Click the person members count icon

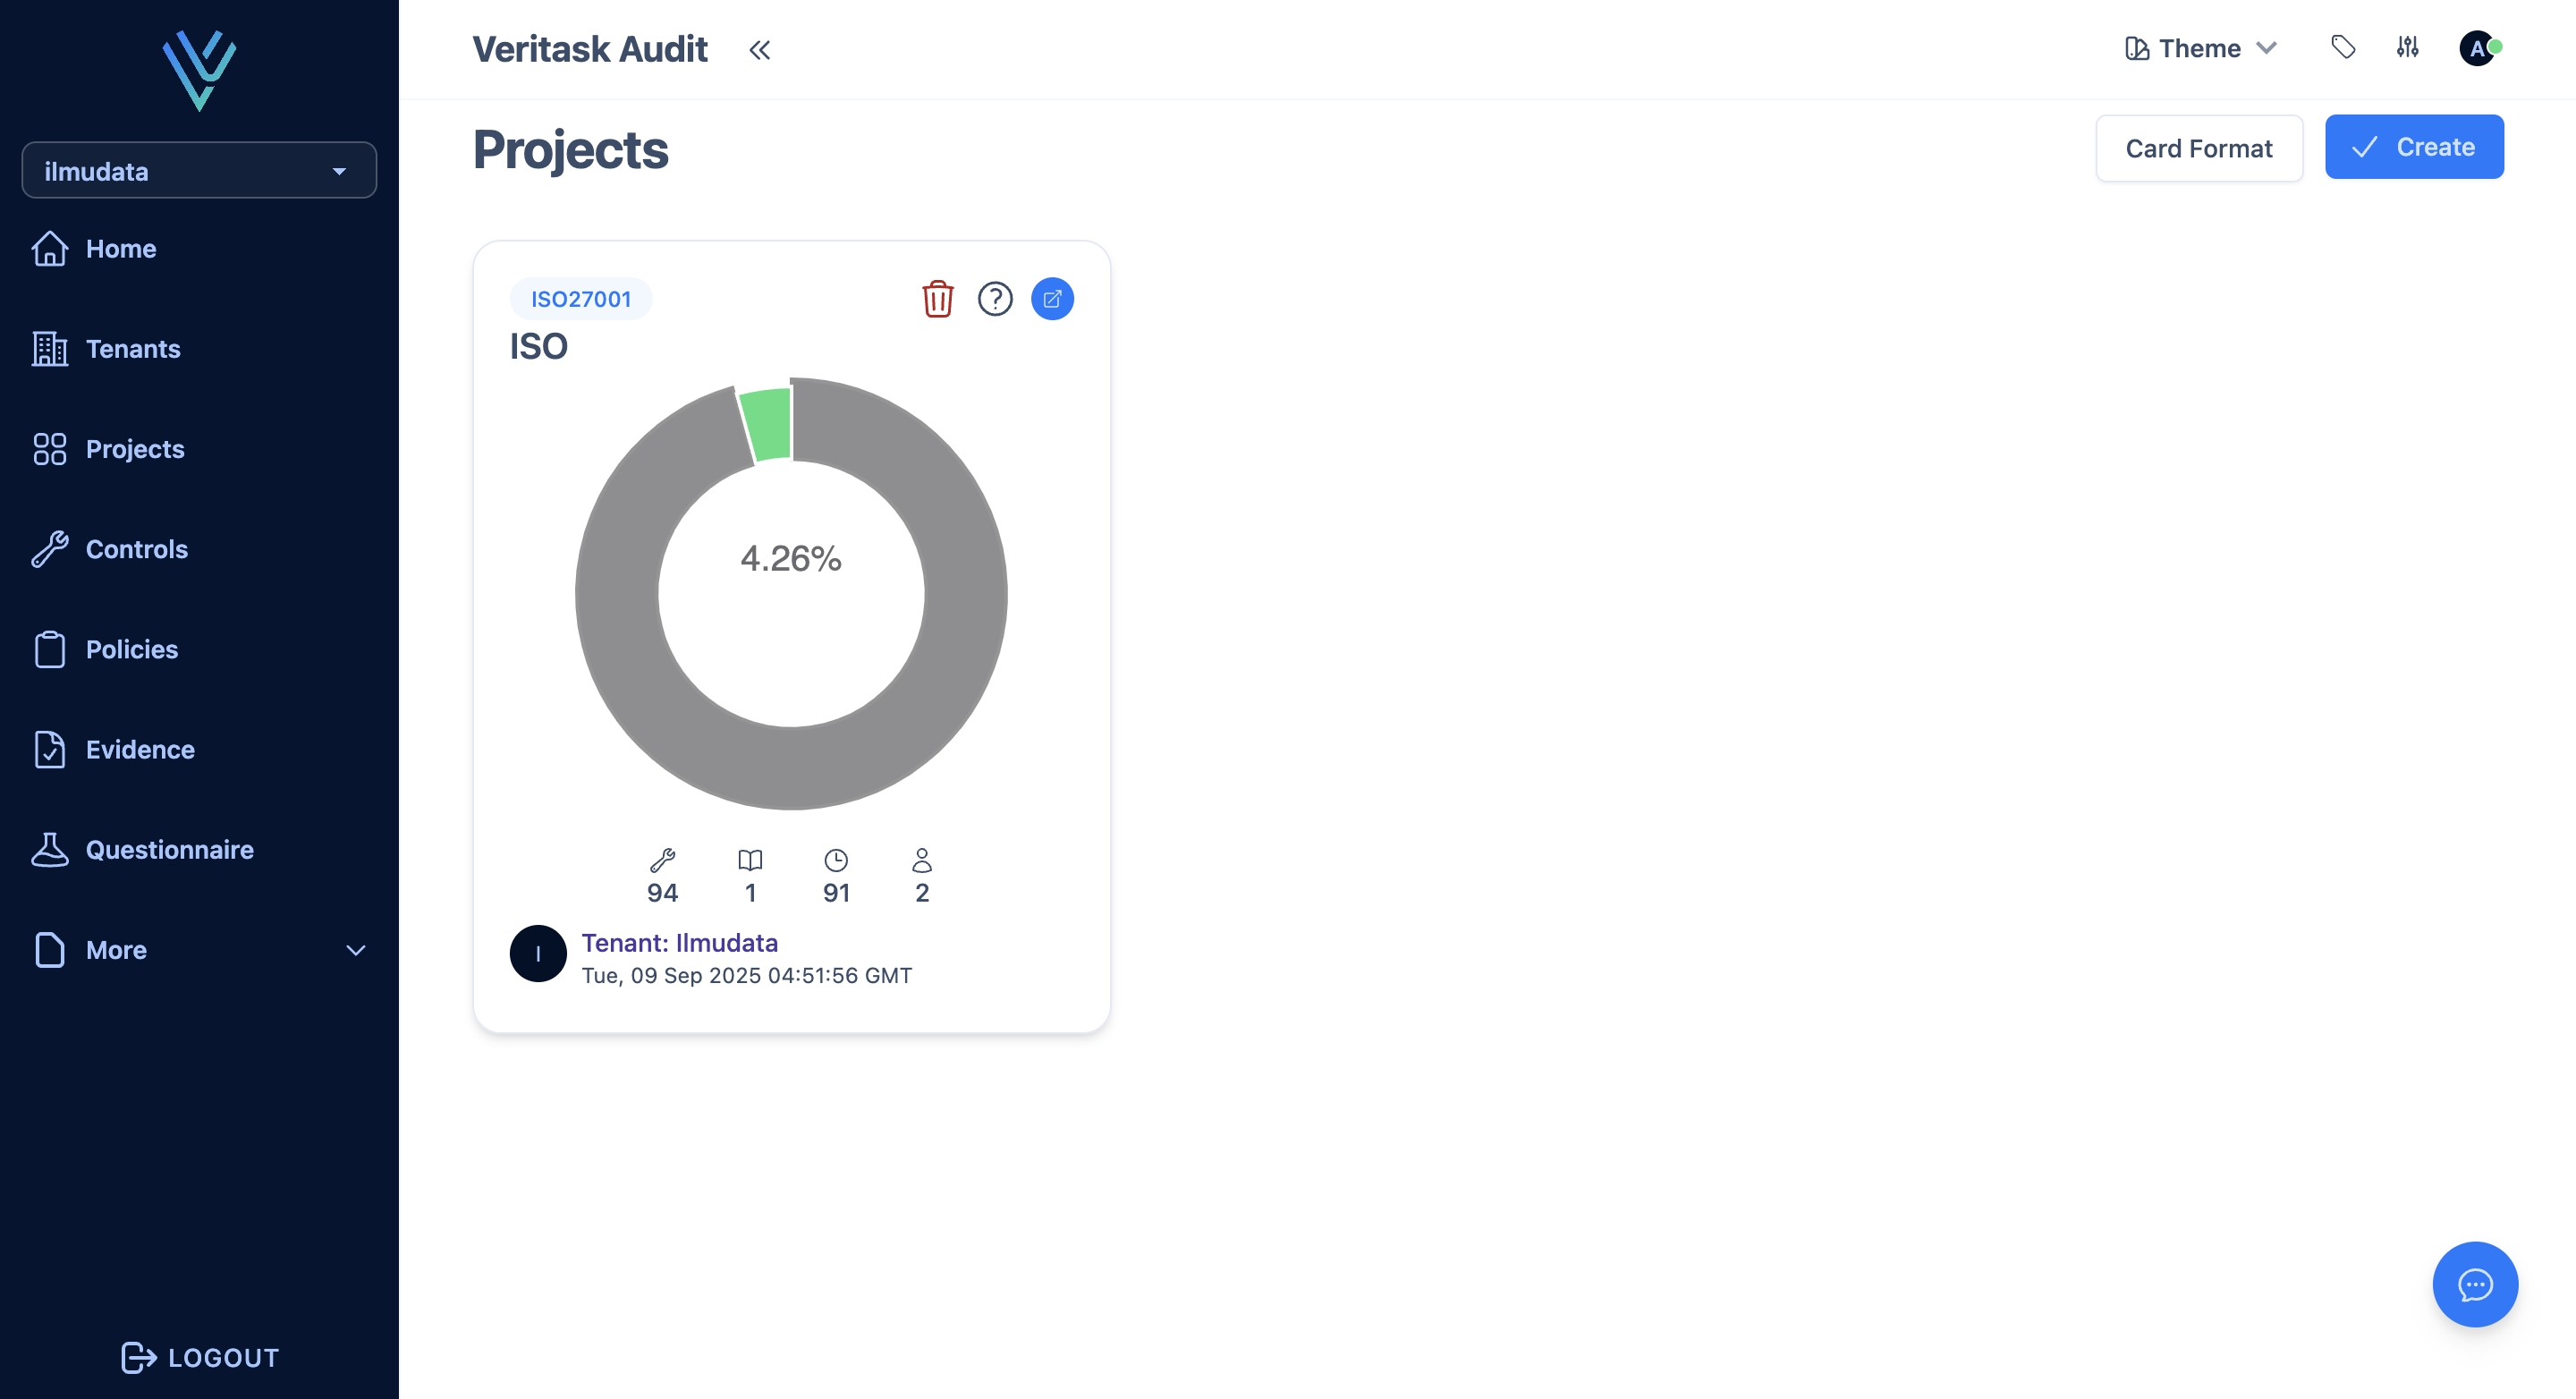[922, 860]
